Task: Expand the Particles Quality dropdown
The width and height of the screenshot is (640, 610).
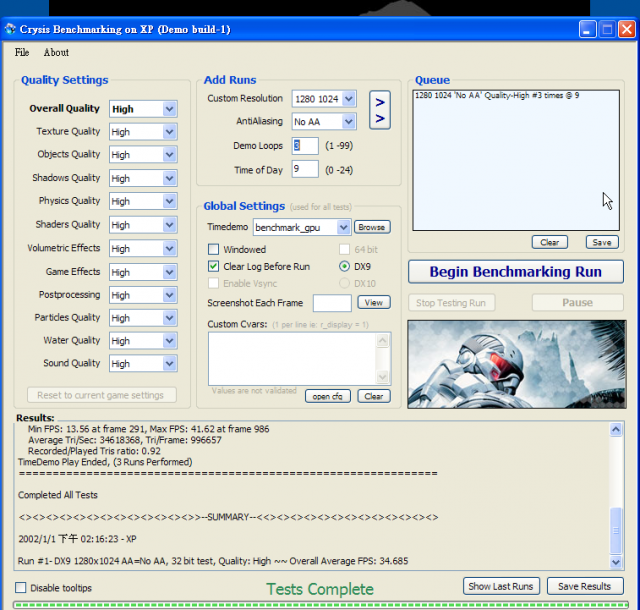Action: [x=169, y=318]
